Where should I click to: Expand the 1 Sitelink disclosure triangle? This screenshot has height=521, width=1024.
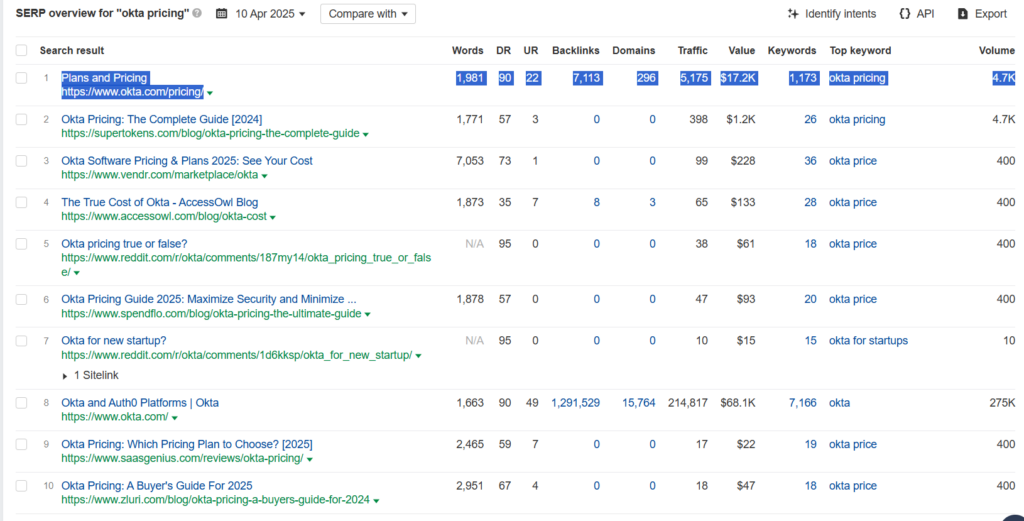(65, 376)
